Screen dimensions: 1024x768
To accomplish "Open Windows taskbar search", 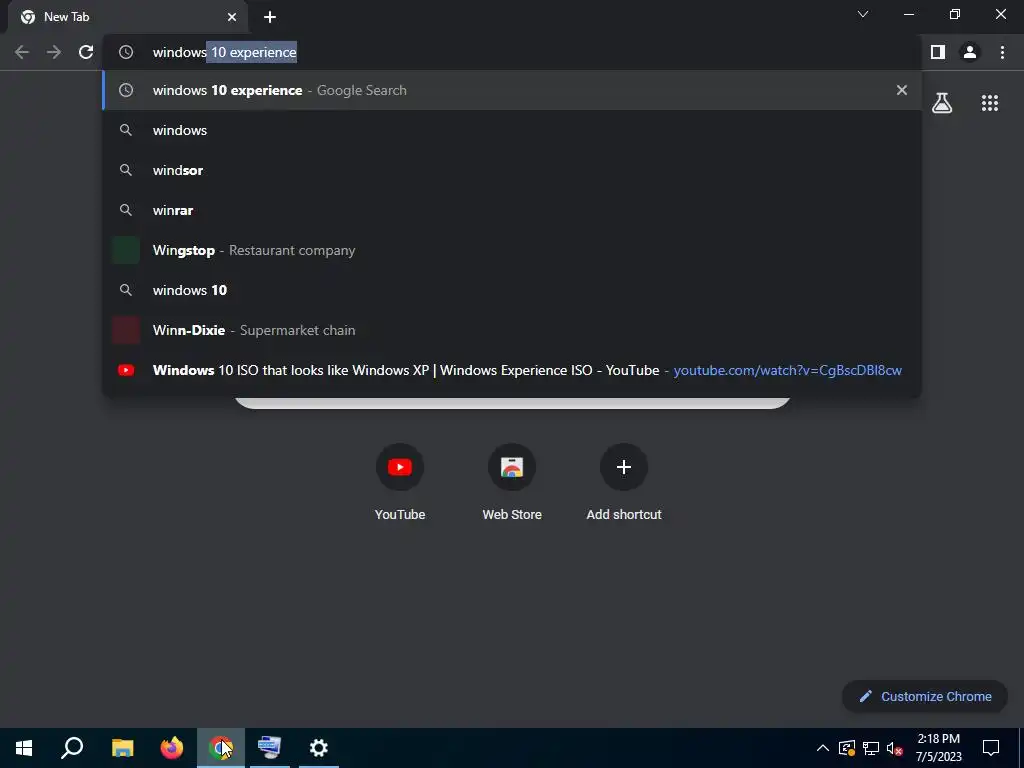I will [72, 748].
